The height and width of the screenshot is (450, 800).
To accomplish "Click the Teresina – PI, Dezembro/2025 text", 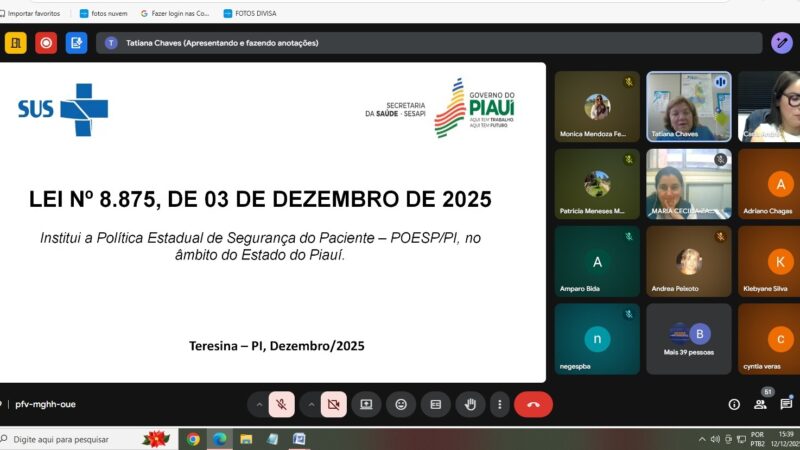I will point(277,346).
